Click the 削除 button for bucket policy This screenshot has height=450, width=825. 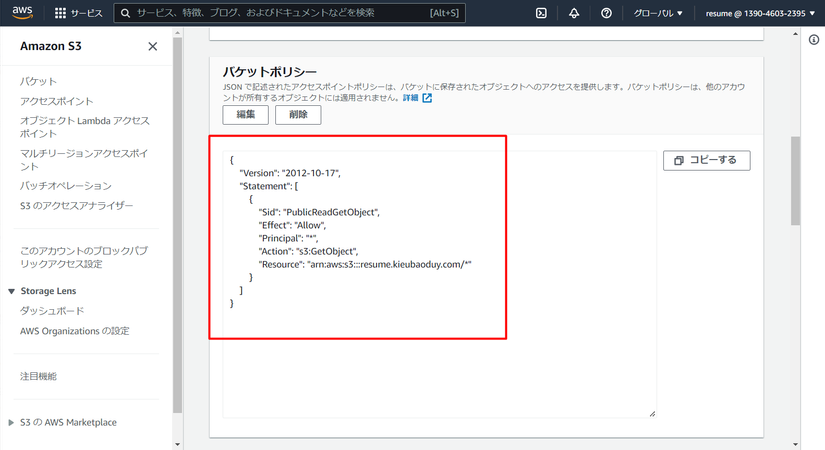coord(298,115)
